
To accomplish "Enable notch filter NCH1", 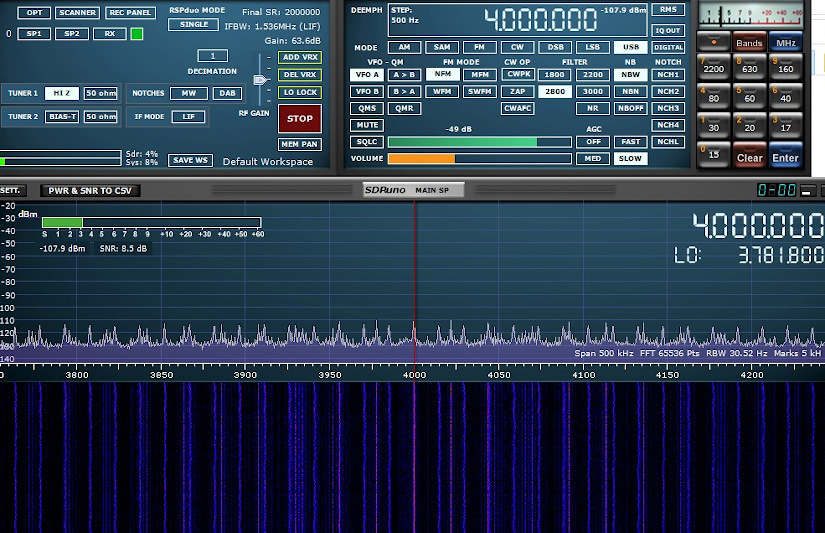I will 668,75.
